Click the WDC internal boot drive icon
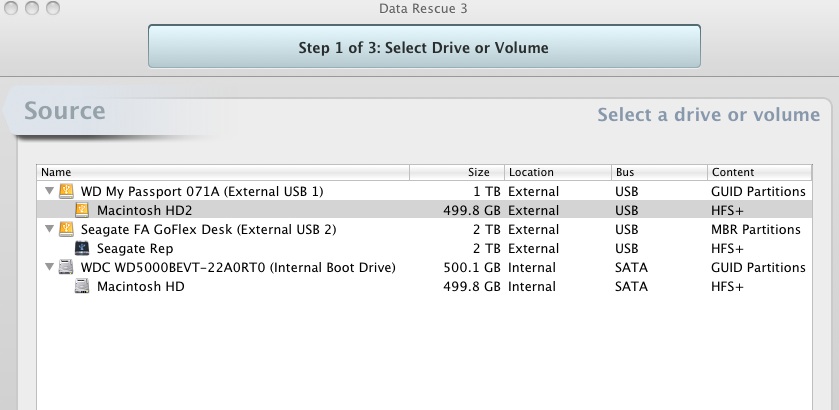This screenshot has width=839, height=410. click(66, 267)
